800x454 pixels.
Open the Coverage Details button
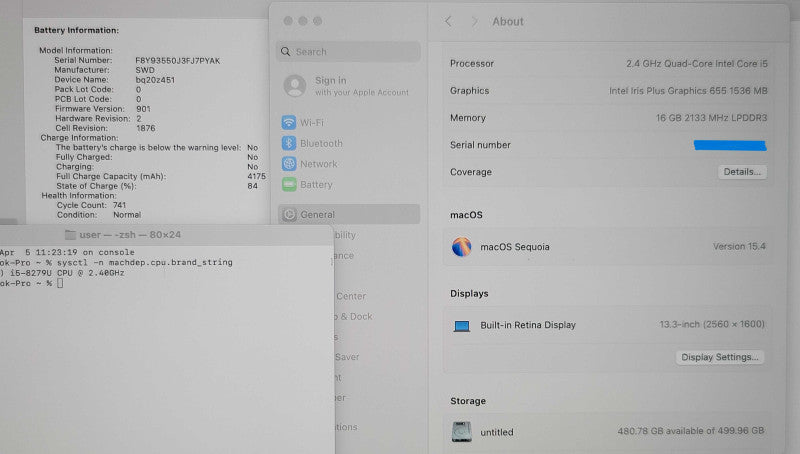pyautogui.click(x=742, y=172)
